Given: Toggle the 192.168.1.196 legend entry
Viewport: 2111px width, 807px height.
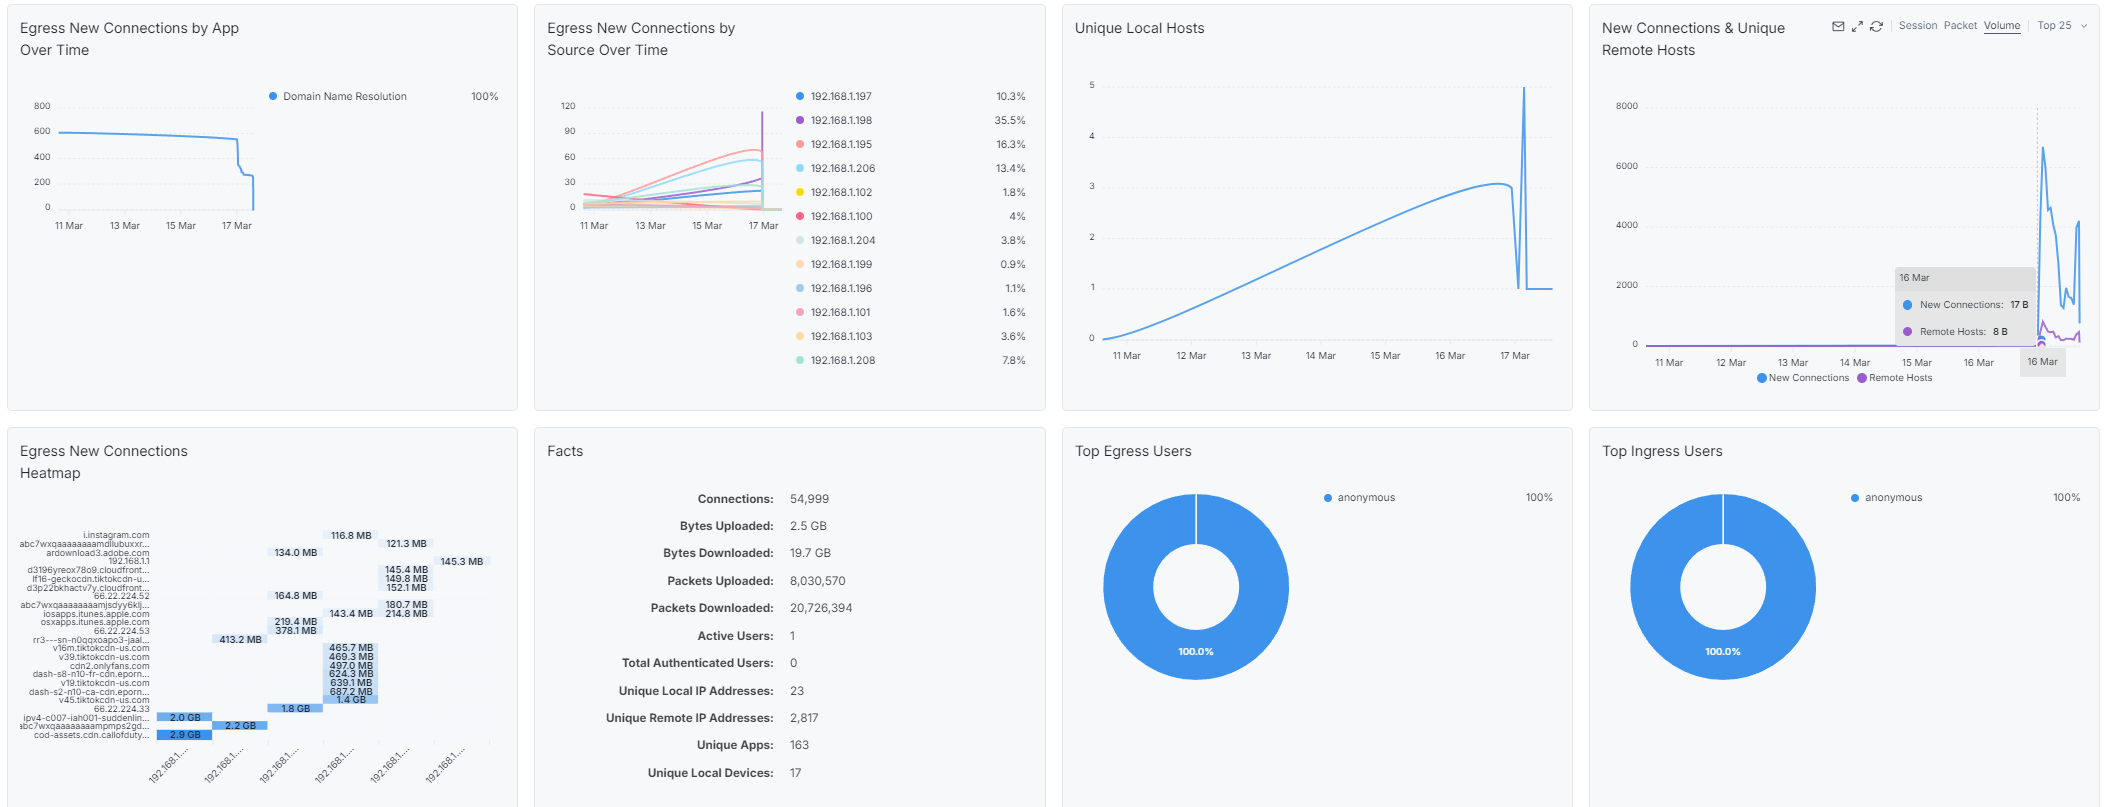Looking at the screenshot, I should coord(834,289).
